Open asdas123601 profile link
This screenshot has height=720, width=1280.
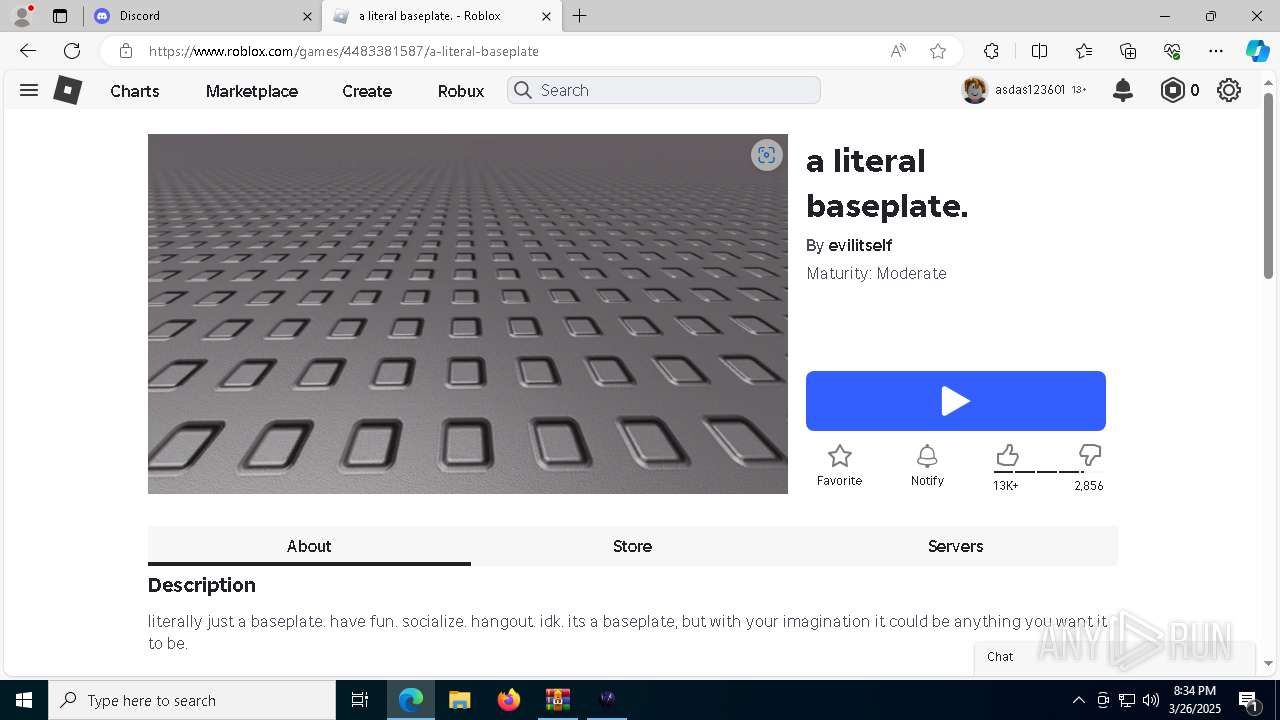point(1030,90)
